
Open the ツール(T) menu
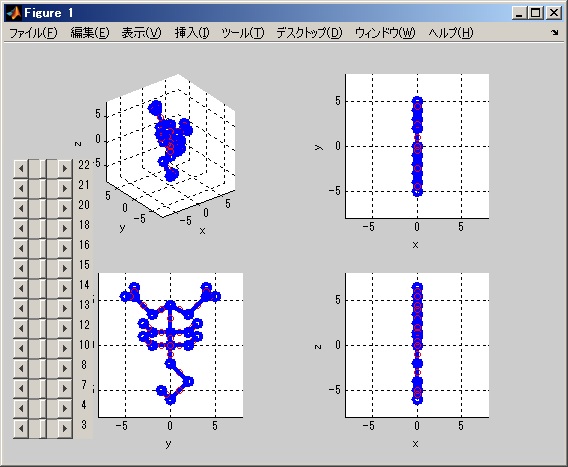(x=243, y=33)
